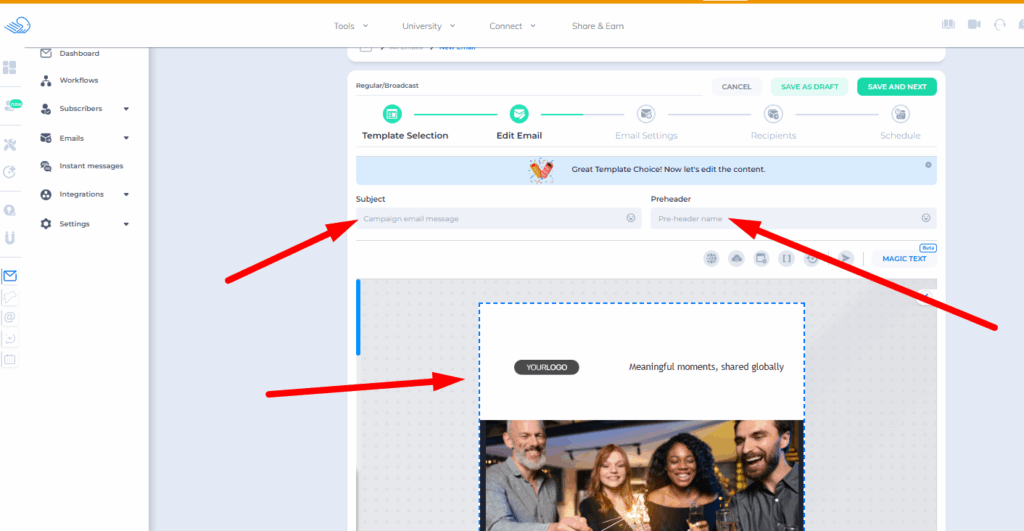Click the SAVE AND NEXT button
1024x531 pixels.
[x=896, y=87]
